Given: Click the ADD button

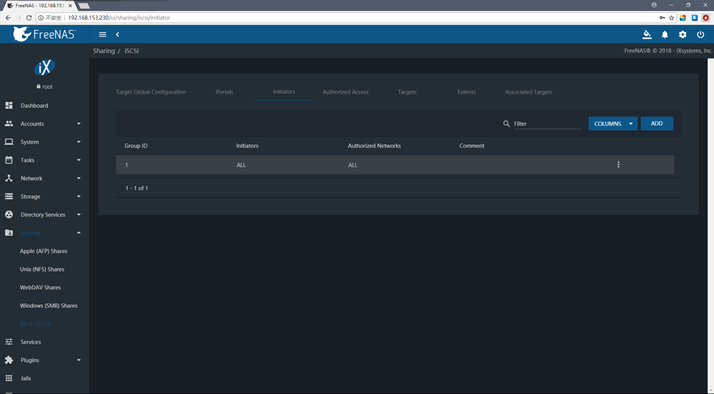Looking at the screenshot, I should (657, 123).
